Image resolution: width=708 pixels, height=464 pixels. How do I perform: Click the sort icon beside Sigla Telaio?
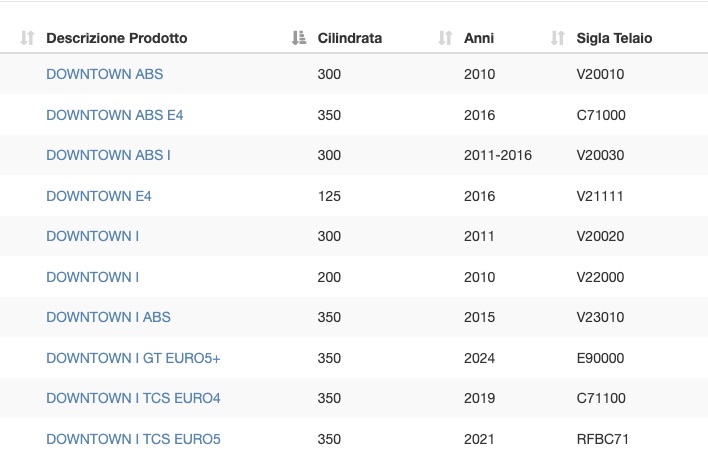point(558,38)
